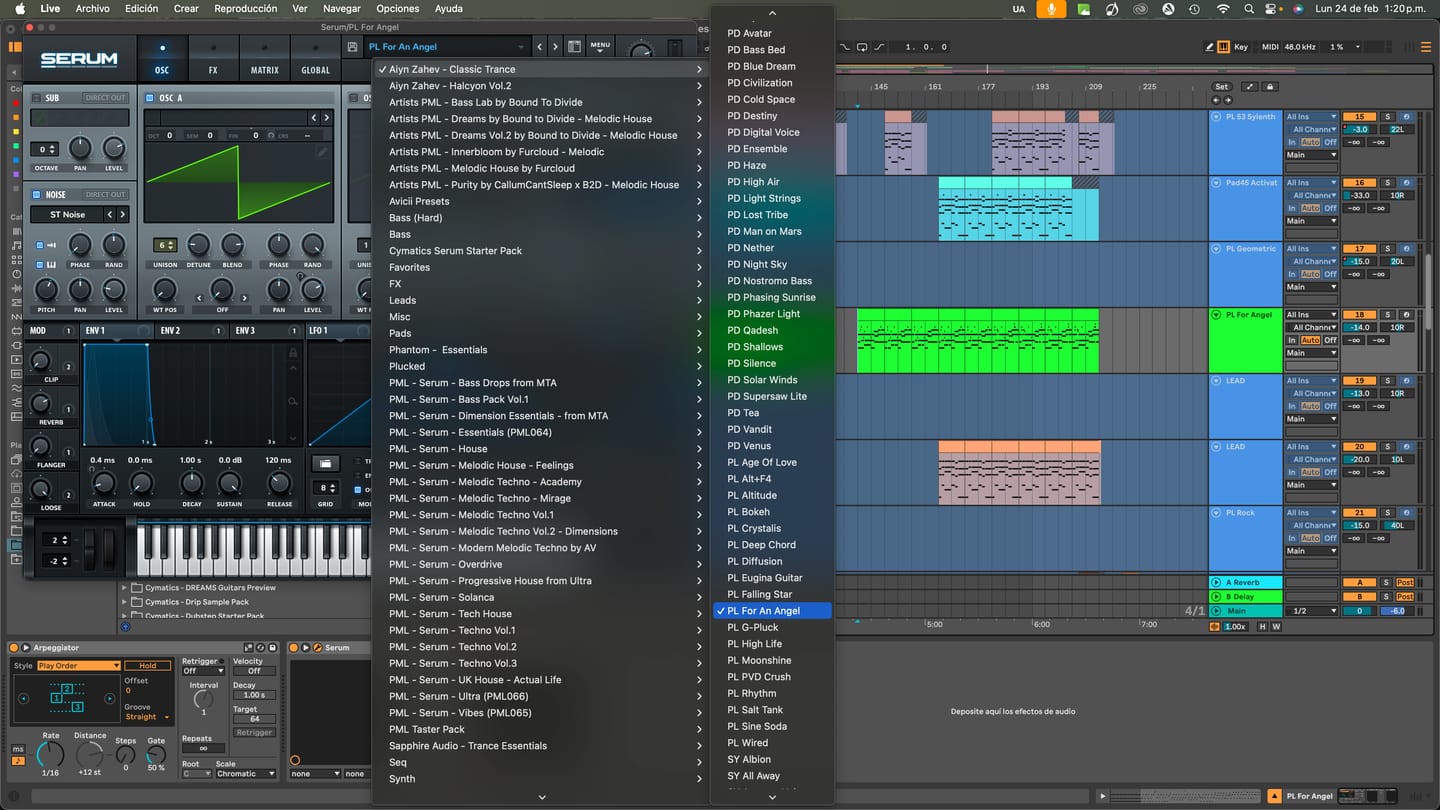The image size is (1440, 810).
Task: Open Retrigger Off dropdown in Arpeggiator
Action: click(x=204, y=671)
